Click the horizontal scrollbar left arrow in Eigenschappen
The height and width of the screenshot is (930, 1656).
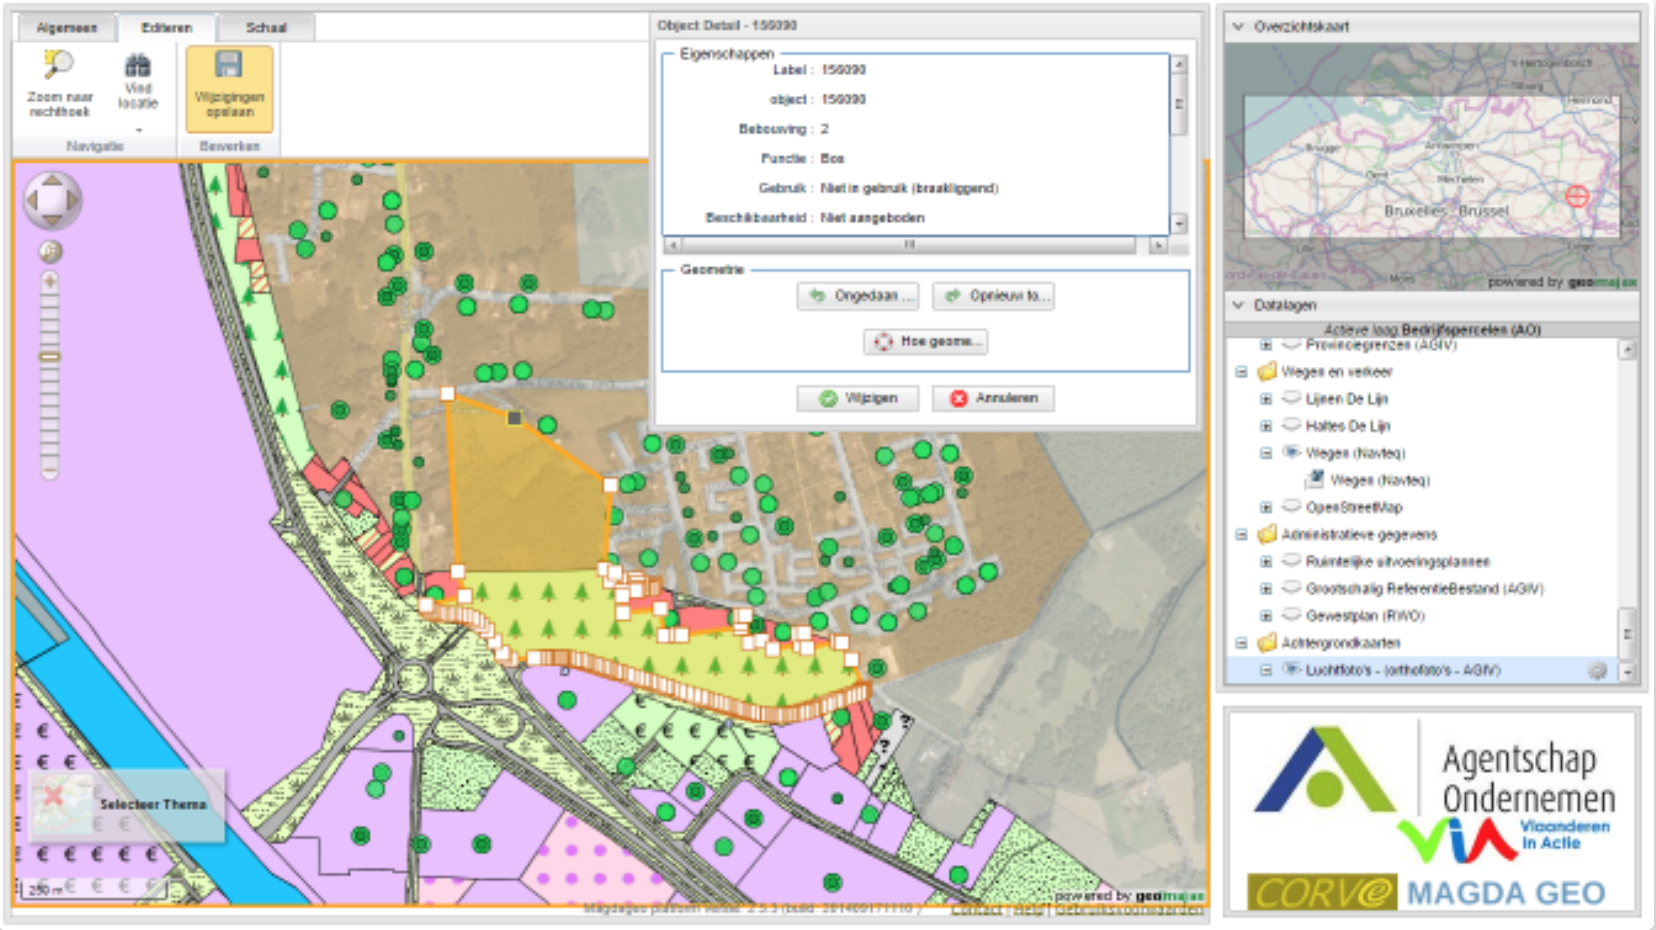pos(673,244)
